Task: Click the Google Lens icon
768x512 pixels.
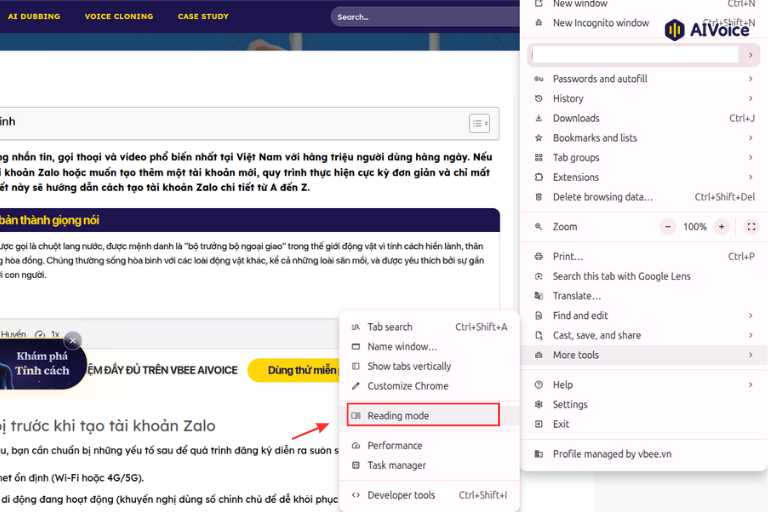Action: pos(539,276)
